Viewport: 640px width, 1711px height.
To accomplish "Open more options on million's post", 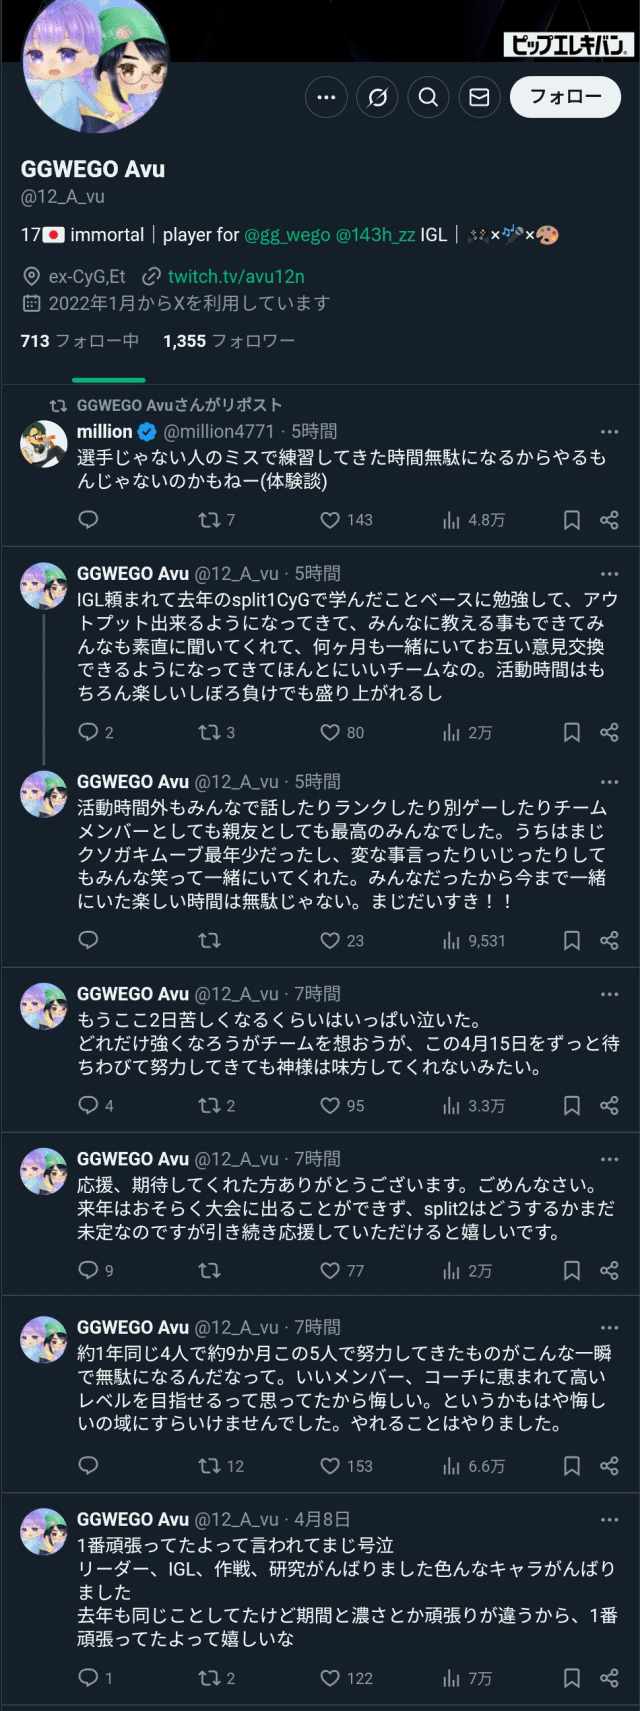I will [x=609, y=432].
